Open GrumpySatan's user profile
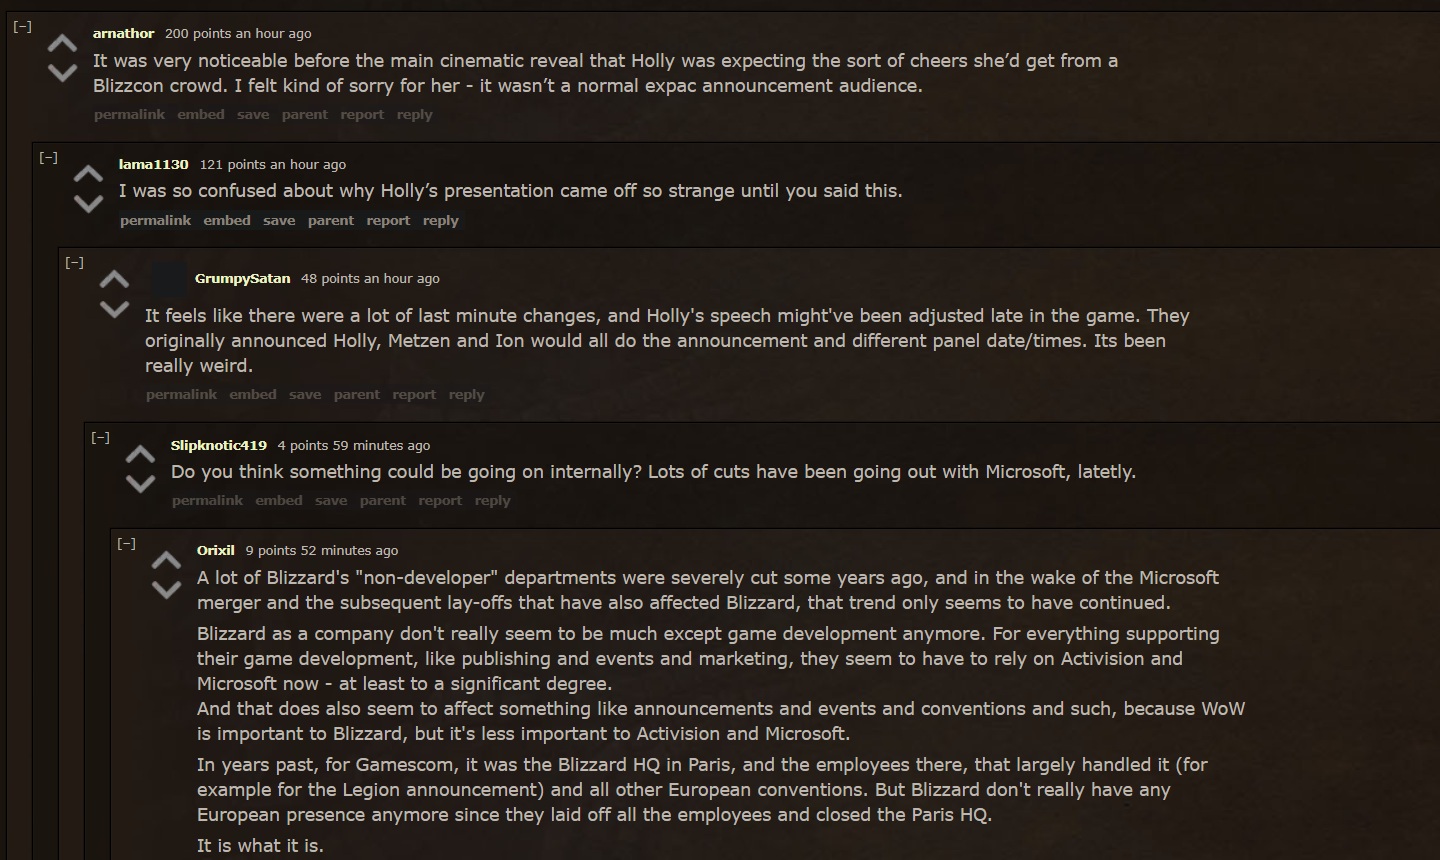Image resolution: width=1440 pixels, height=860 pixels. [242, 278]
